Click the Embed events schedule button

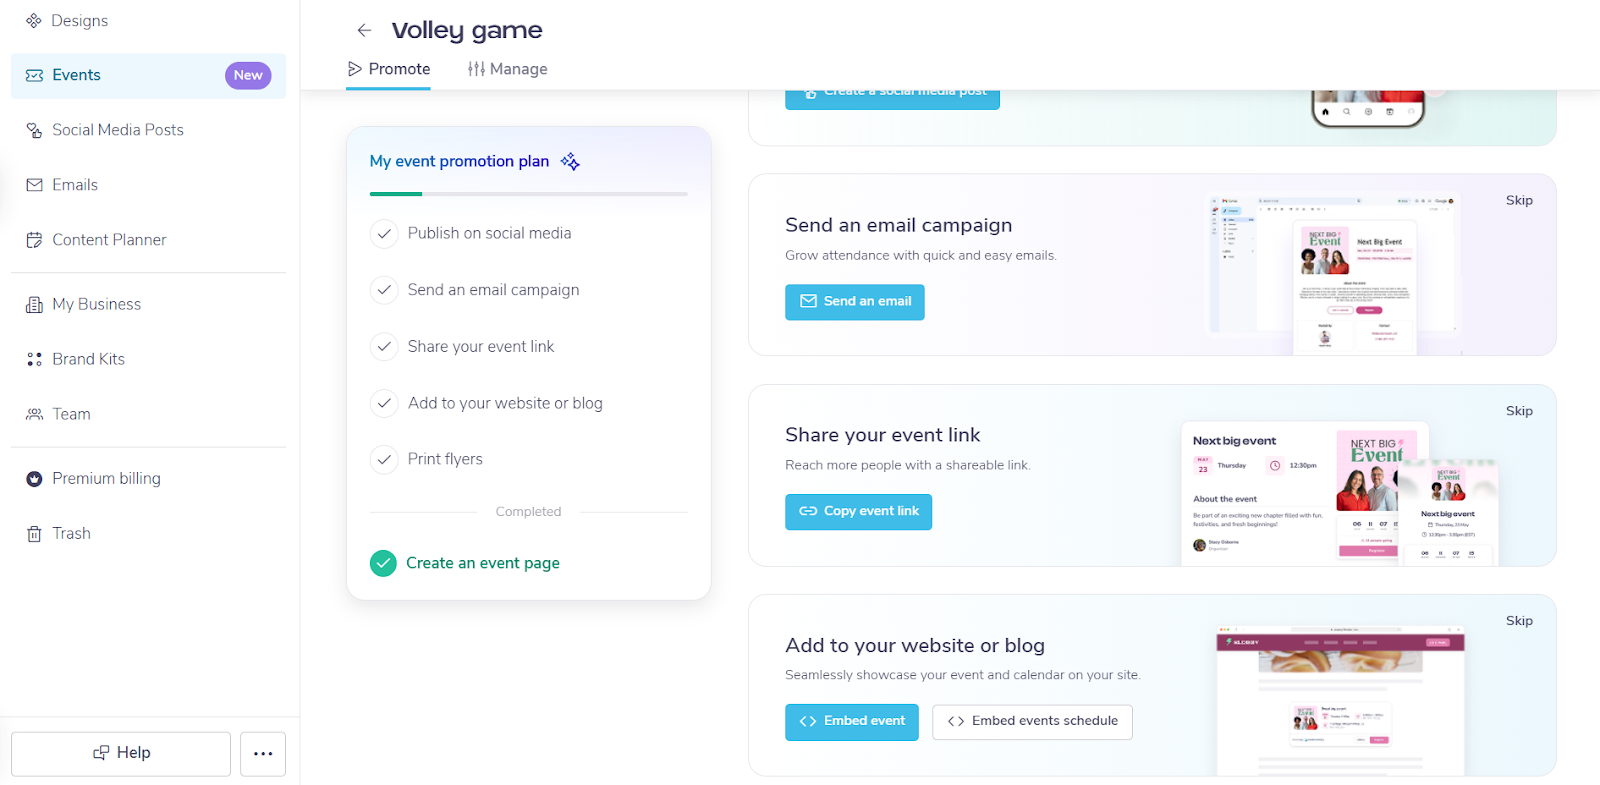[1032, 722]
